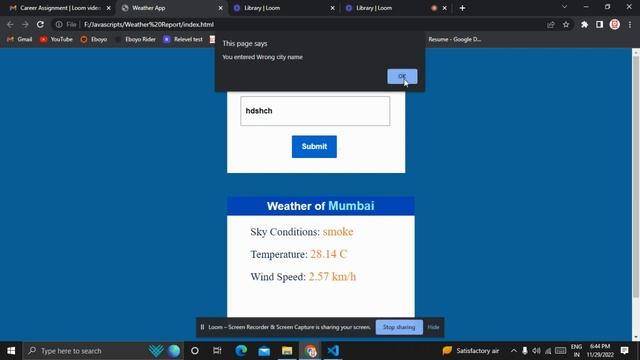Open the Satisfactory air weather widget
This screenshot has height=360, width=640.
(471, 351)
